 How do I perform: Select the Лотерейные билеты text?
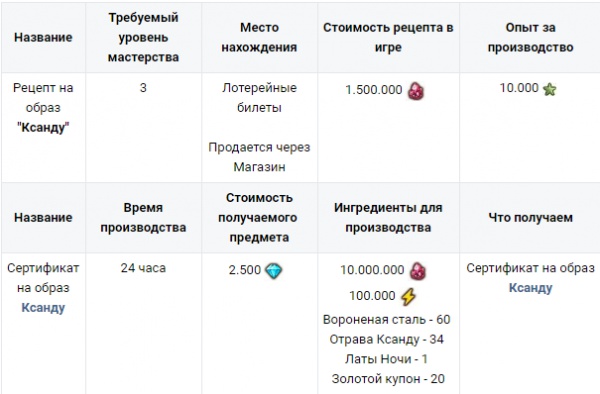pyautogui.click(x=259, y=98)
